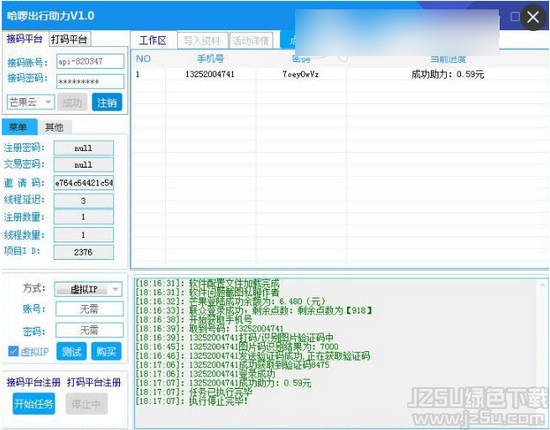Open the 工作区 tab
Screen dimensions: 550x430
153,40
